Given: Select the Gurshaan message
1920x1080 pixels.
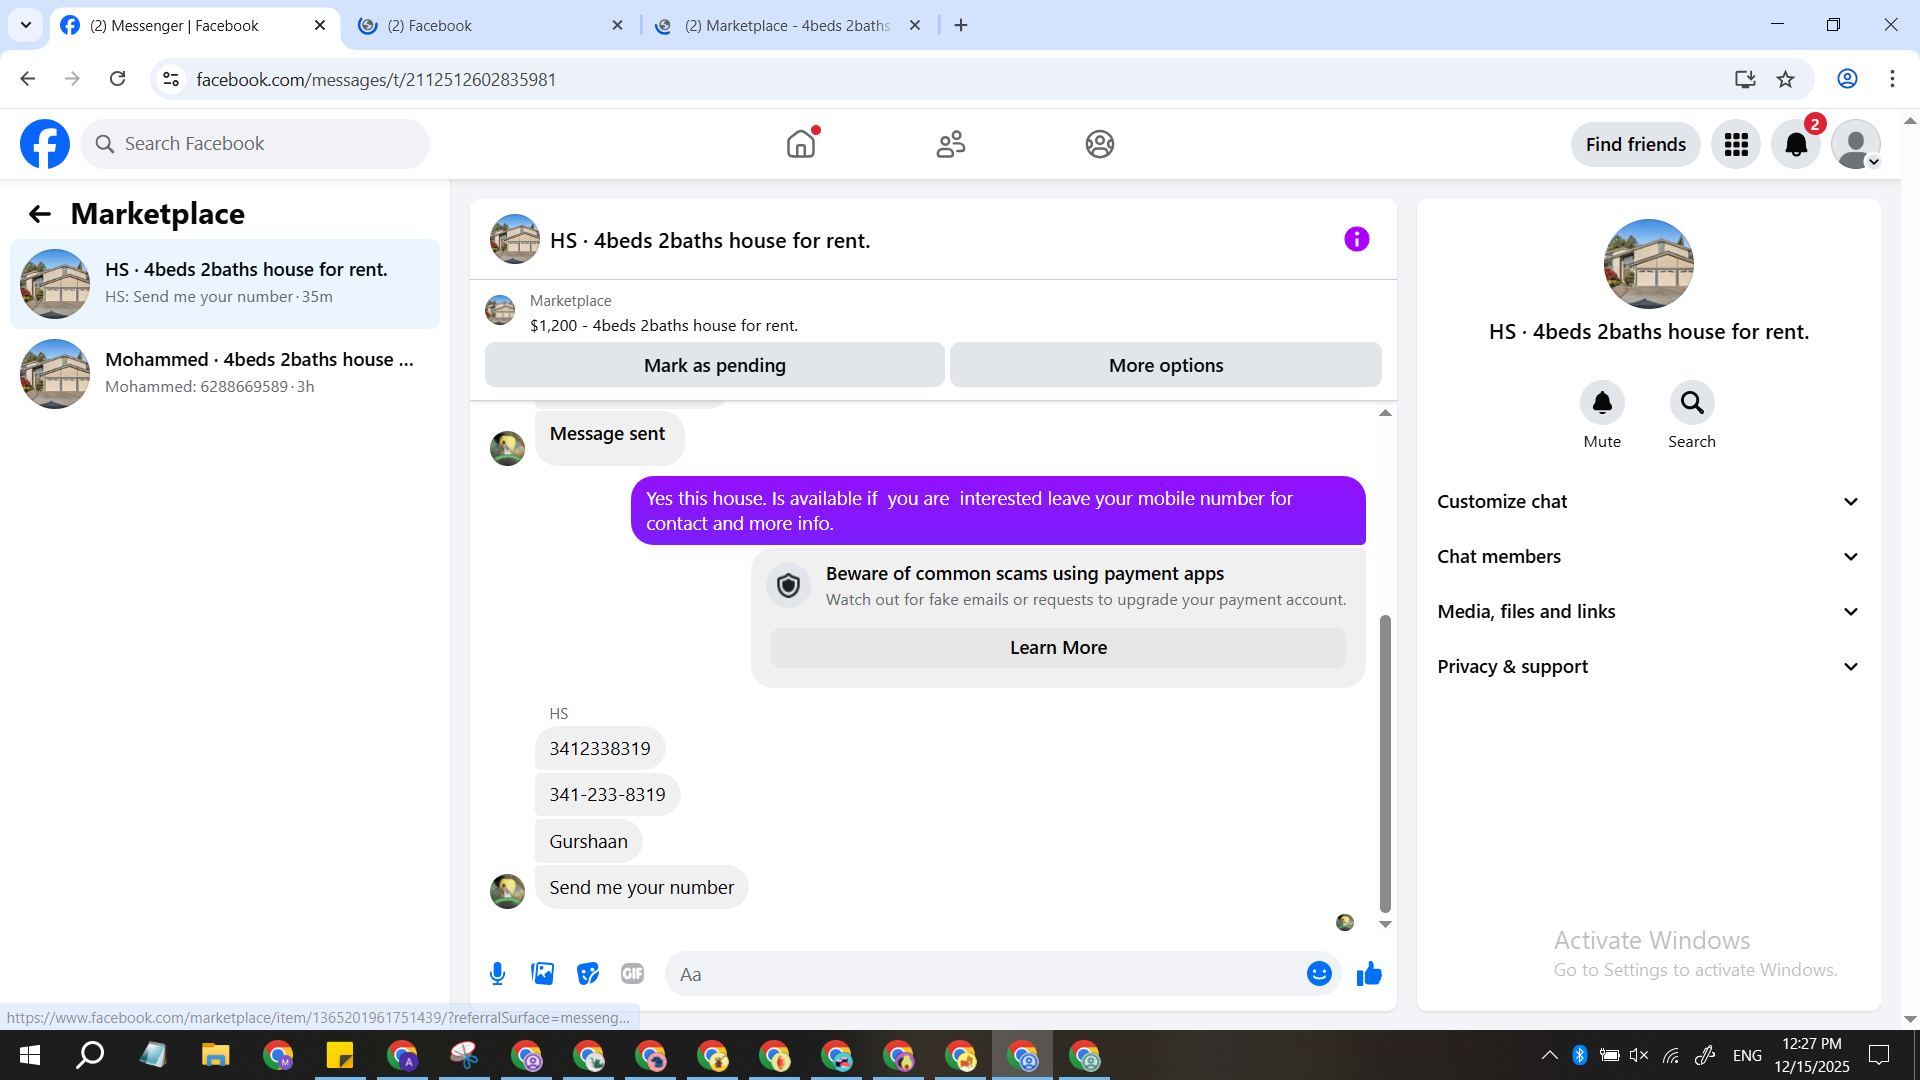Looking at the screenshot, I should (588, 841).
